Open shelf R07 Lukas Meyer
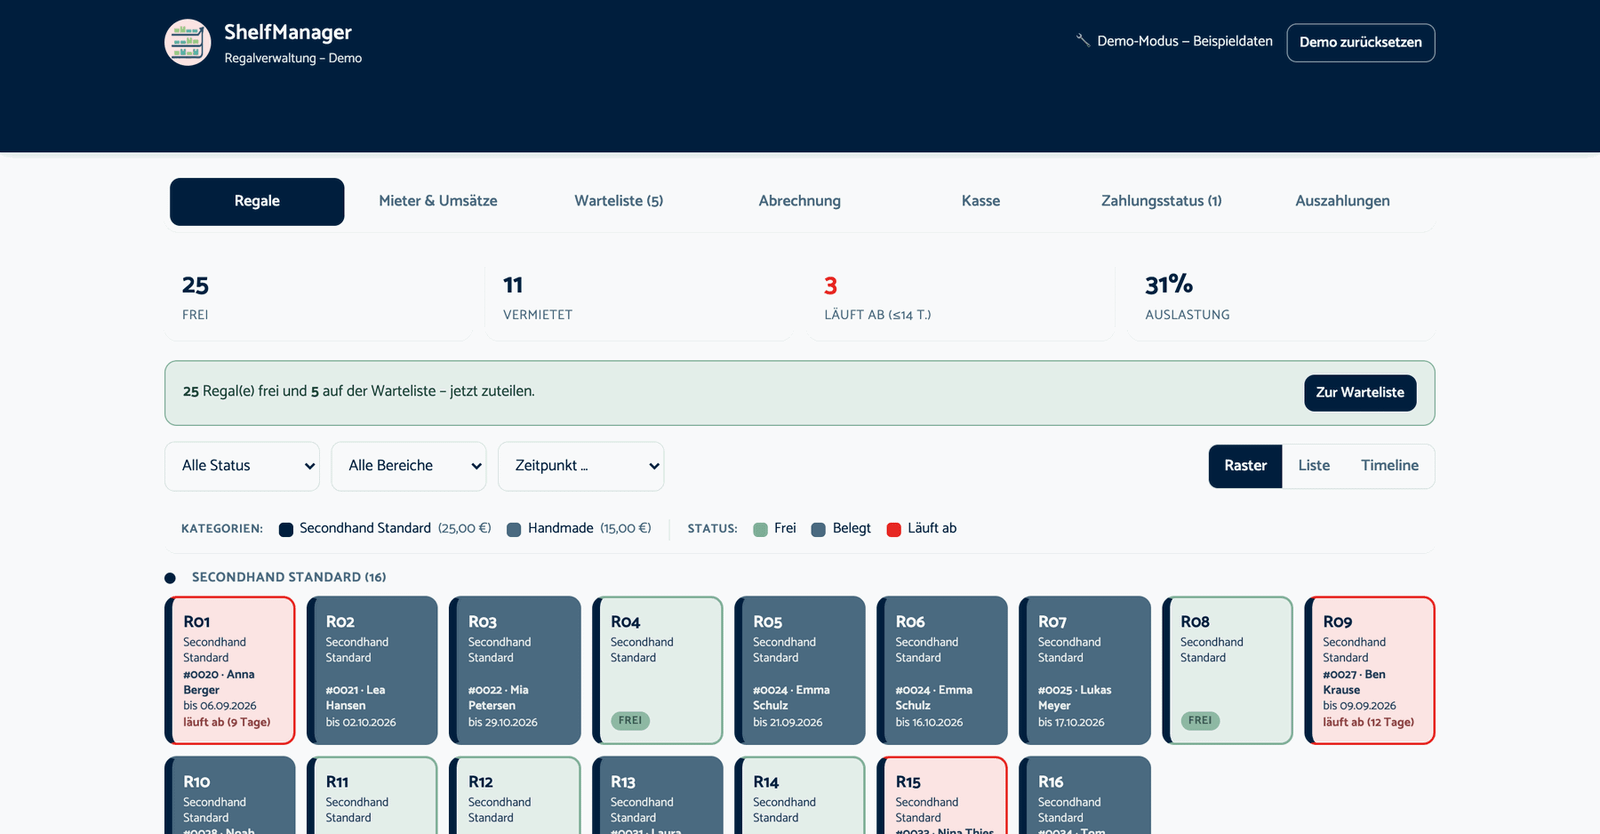Screen dimensions: 1600x834 [x=1085, y=671]
